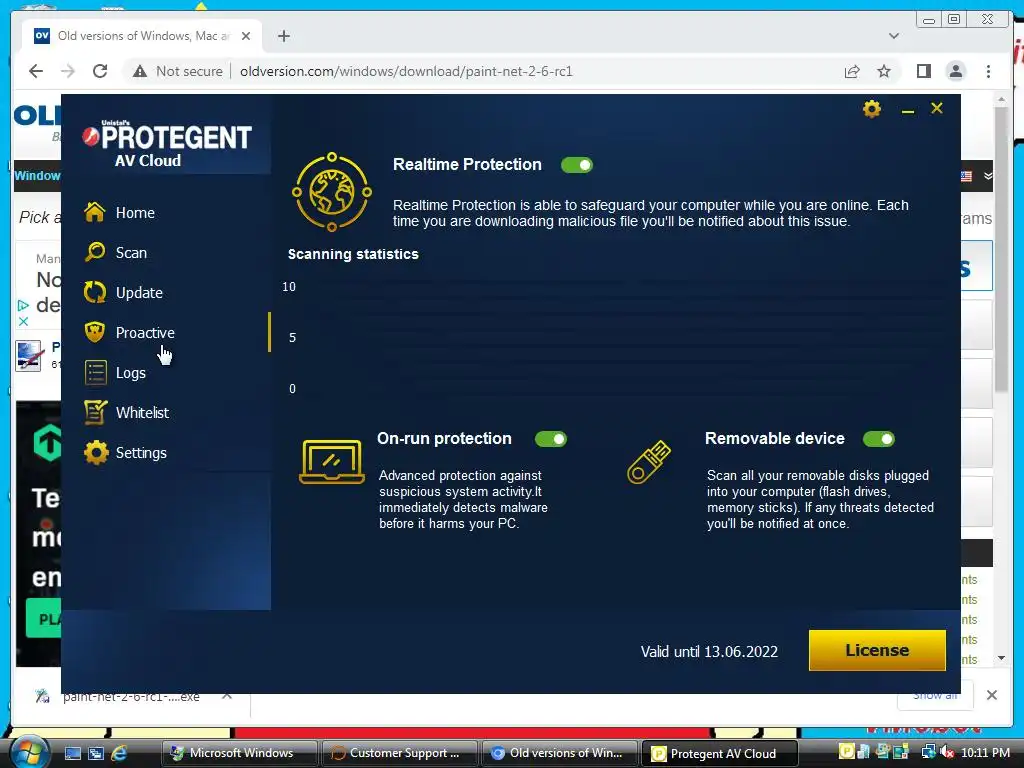Click the Settings gear icon in the sidebar

tap(96, 453)
